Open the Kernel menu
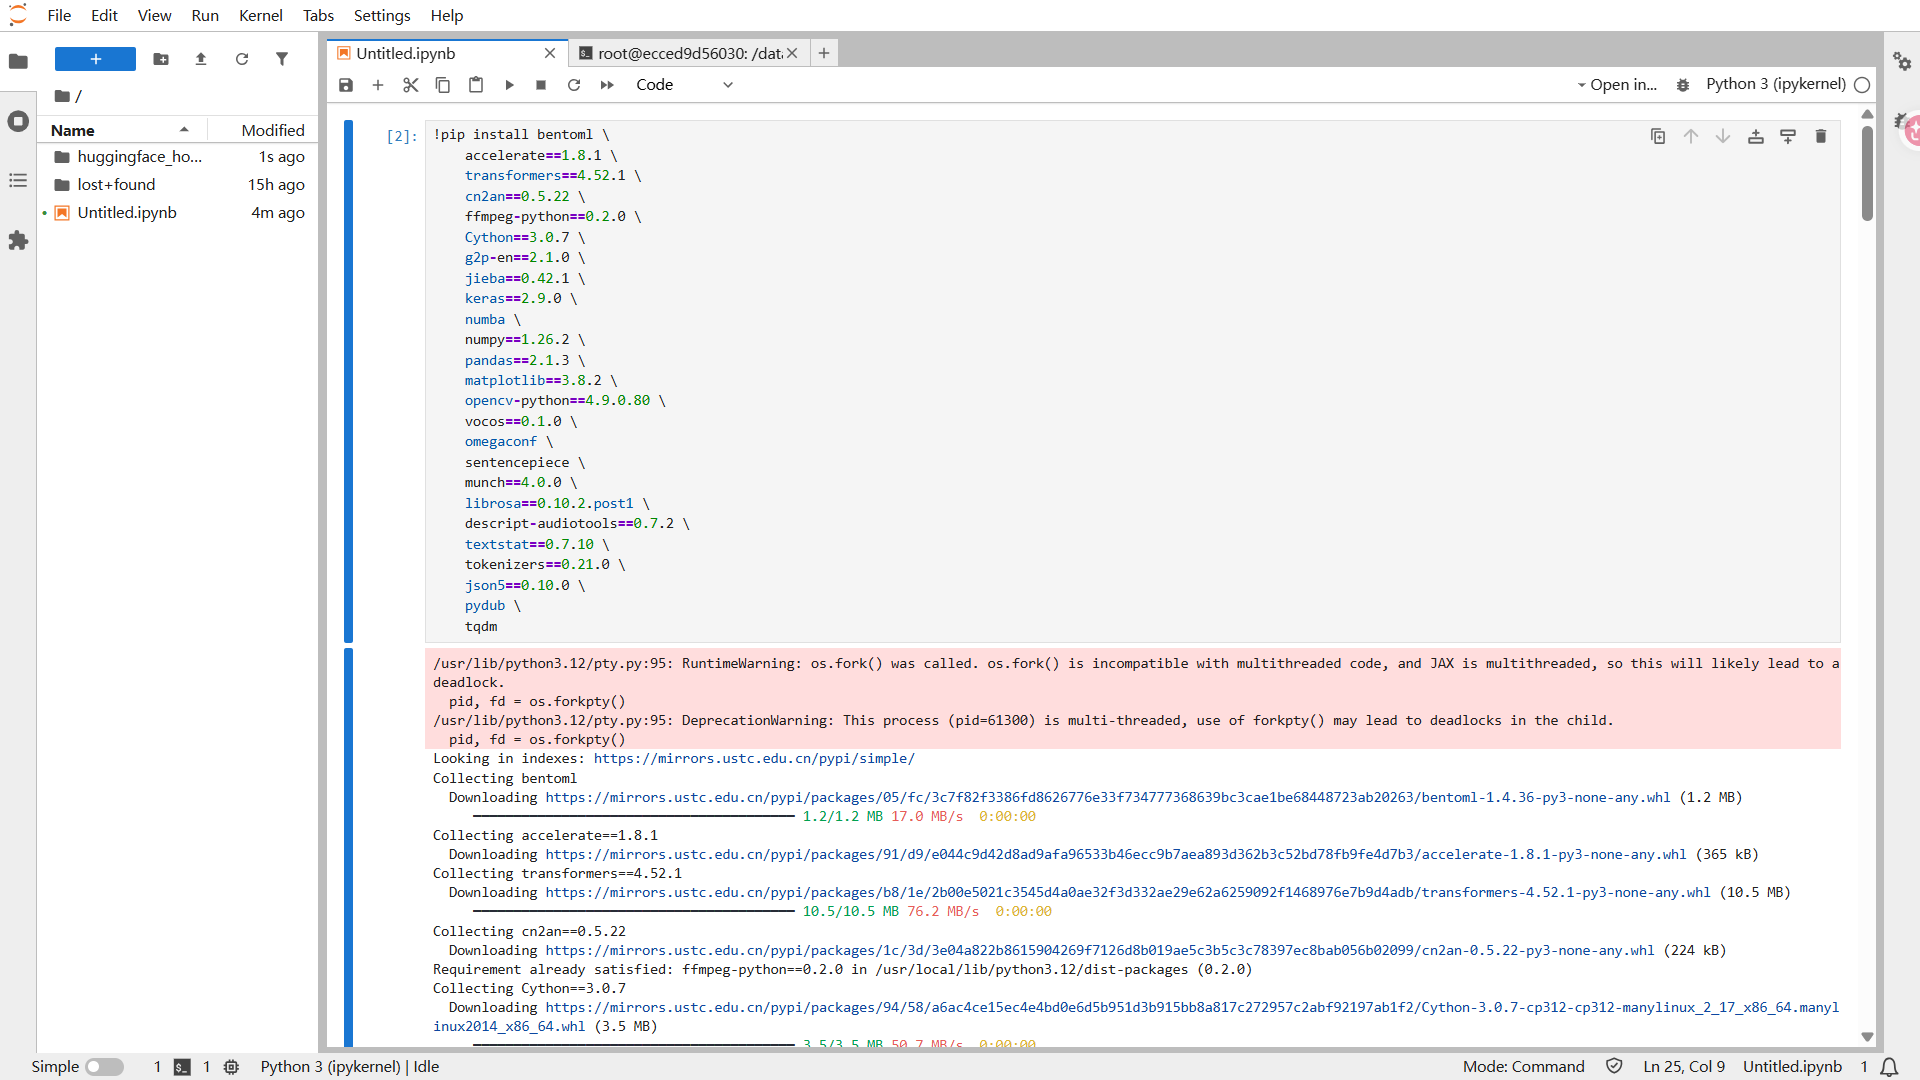 260,15
